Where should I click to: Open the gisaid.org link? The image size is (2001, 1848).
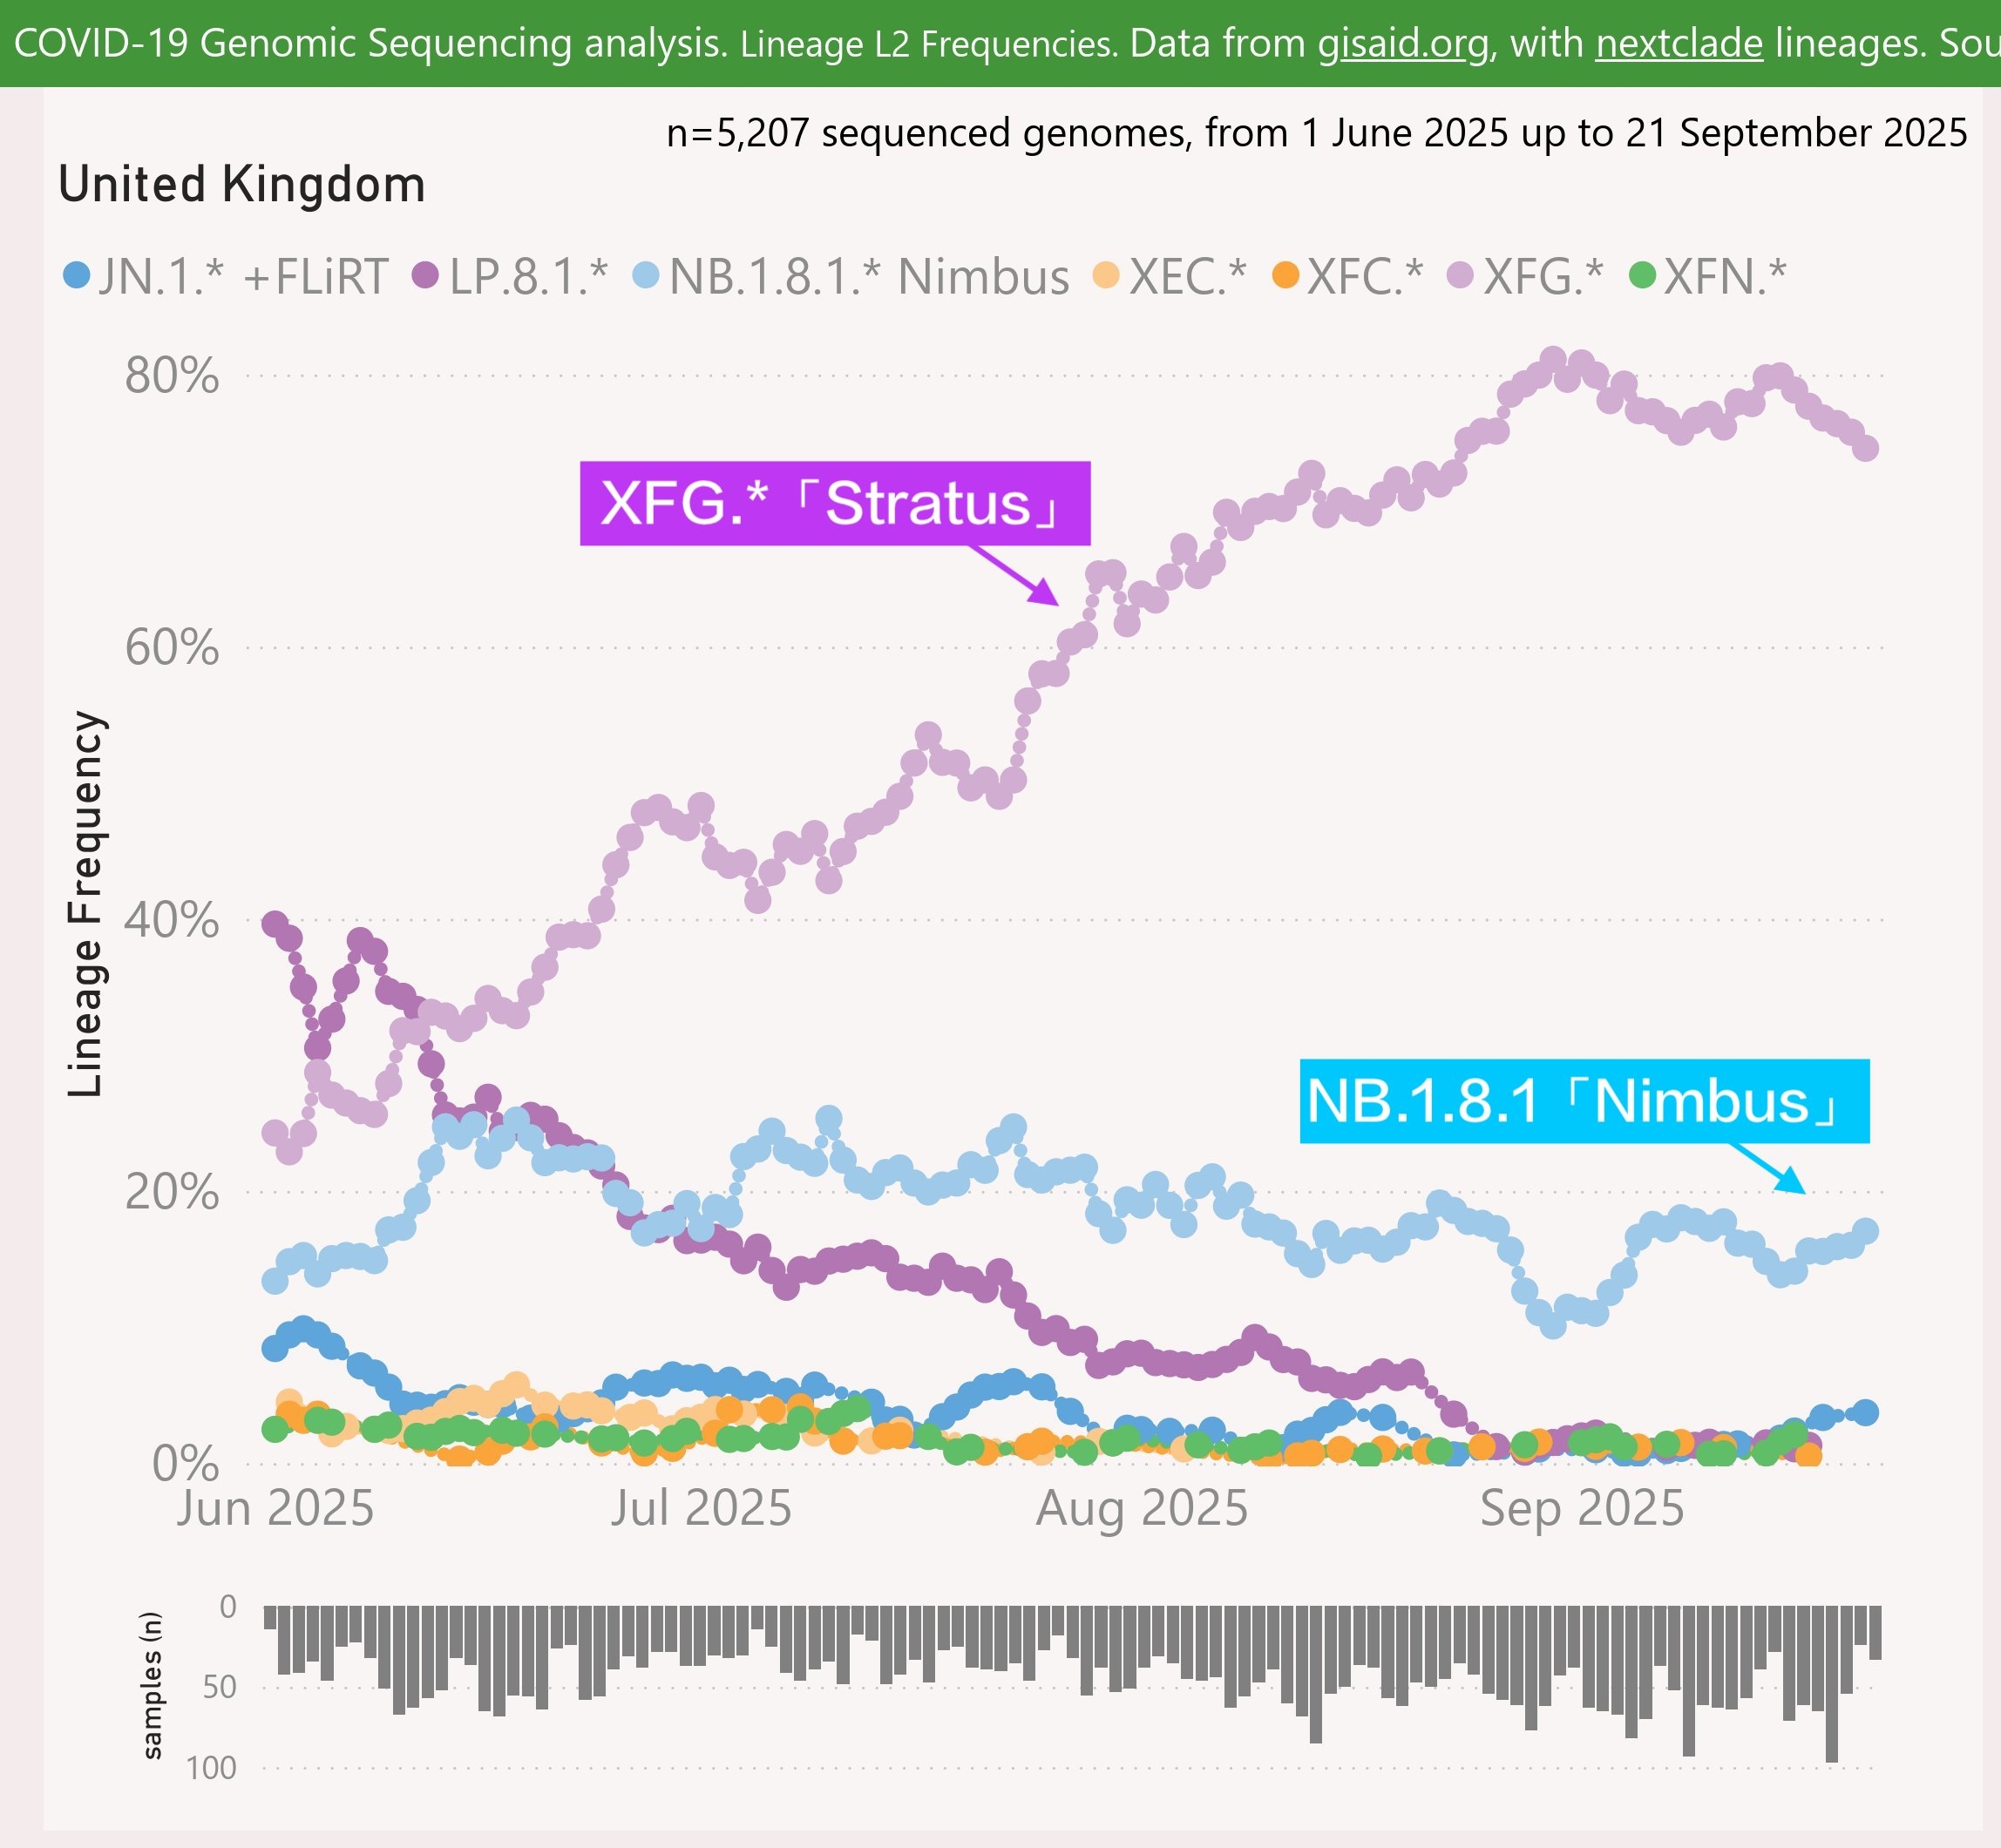click(1402, 44)
